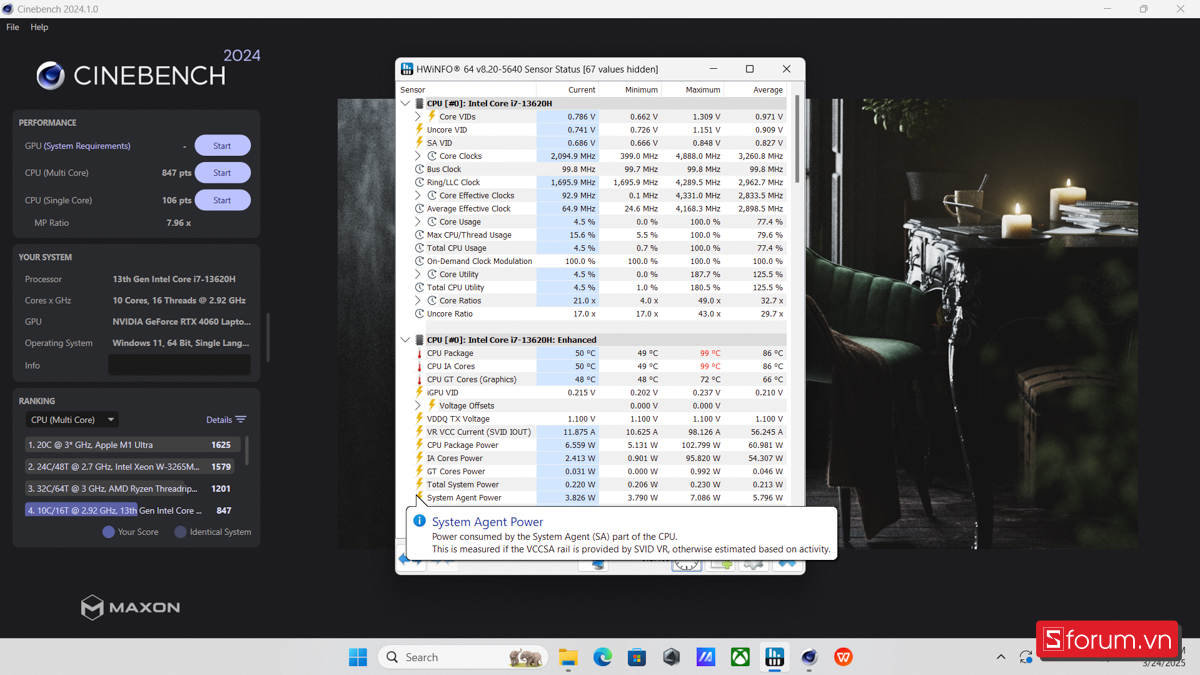Viewport: 1200px width, 675px height.
Task: Click the Current column header
Action: [568, 90]
